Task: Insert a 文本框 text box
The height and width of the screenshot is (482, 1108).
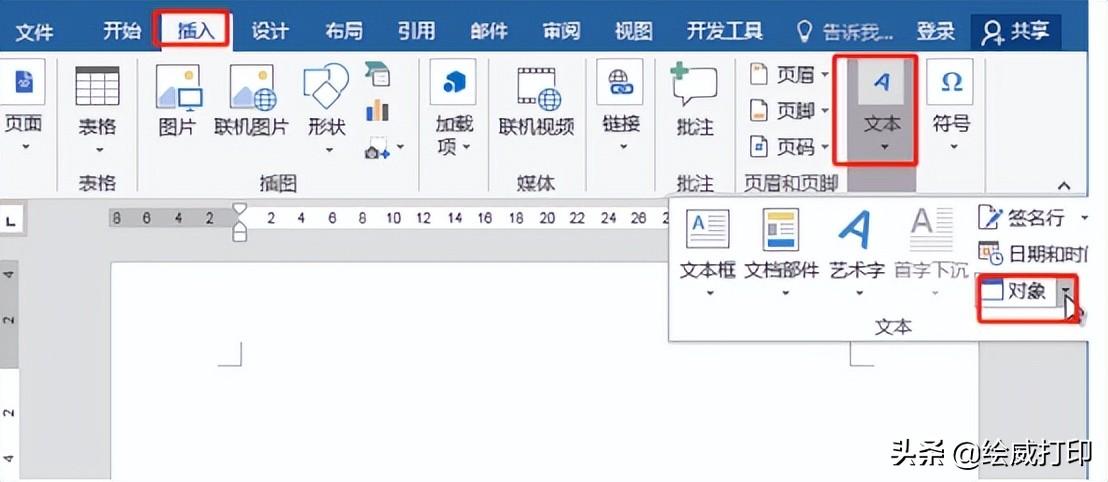Action: click(x=708, y=252)
